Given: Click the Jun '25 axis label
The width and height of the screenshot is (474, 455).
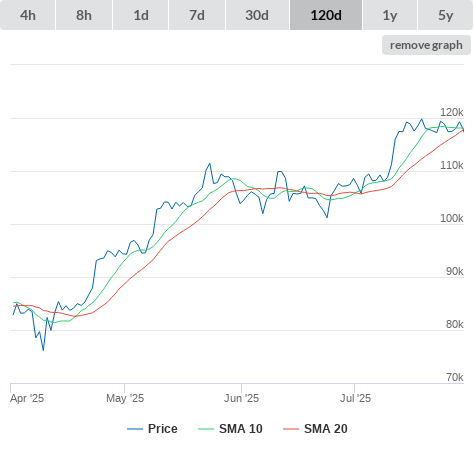Looking at the screenshot, I should tap(241, 398).
